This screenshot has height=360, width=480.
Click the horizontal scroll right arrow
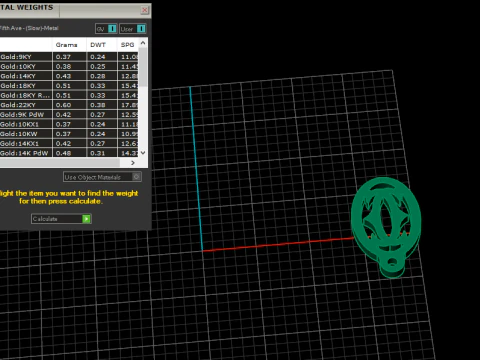point(133,163)
